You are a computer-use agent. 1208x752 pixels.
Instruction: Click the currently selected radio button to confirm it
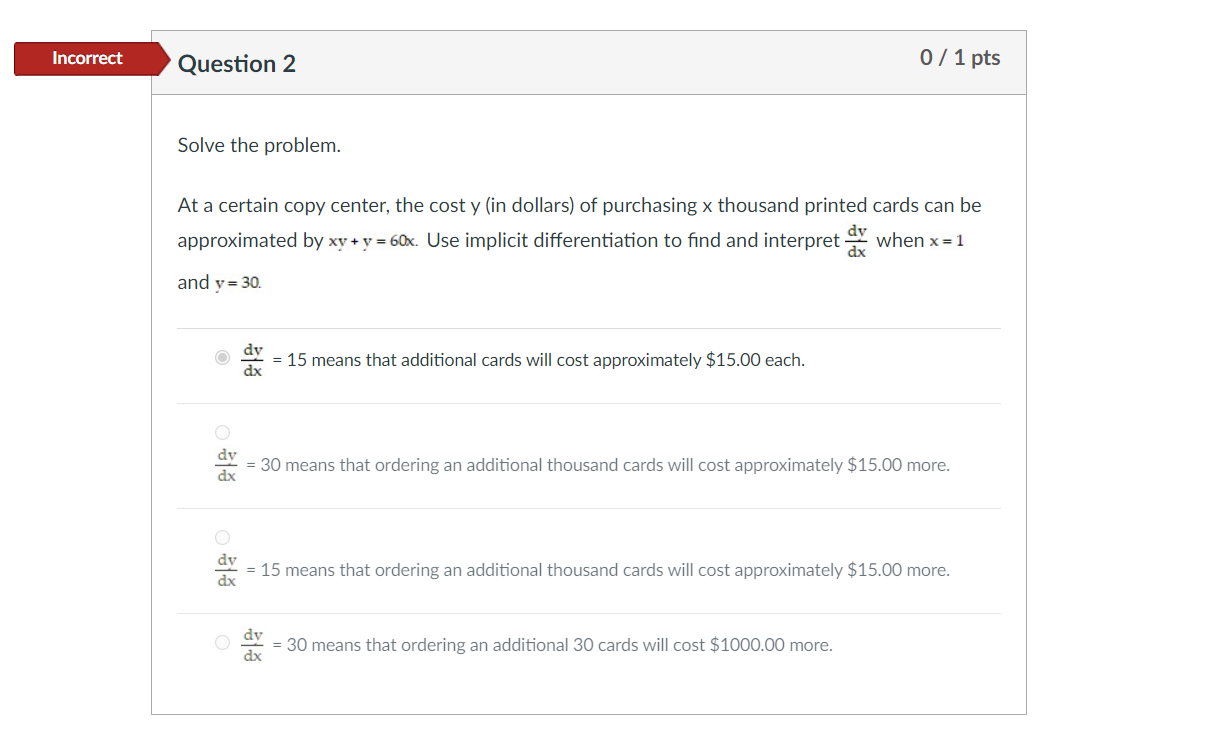coord(222,357)
